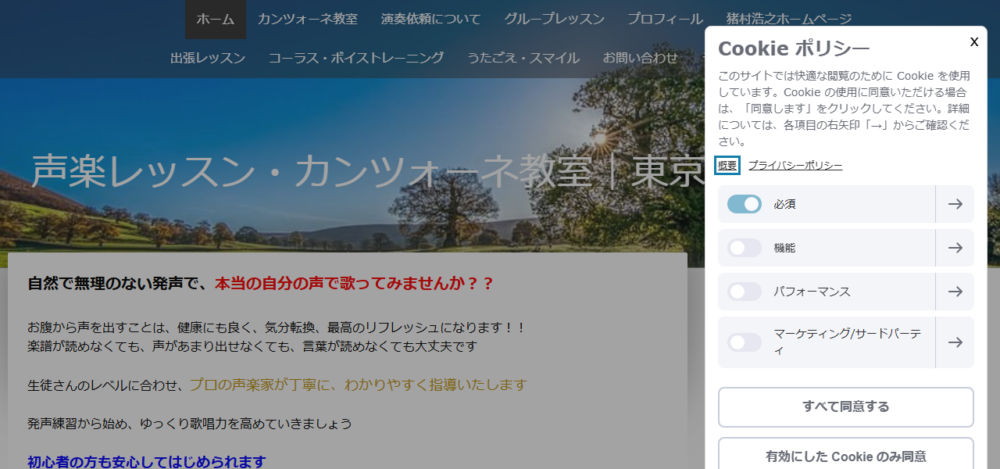Image resolution: width=1000 pixels, height=469 pixels.
Task: Toggle the 必須 cookie switch
Action: tap(744, 204)
